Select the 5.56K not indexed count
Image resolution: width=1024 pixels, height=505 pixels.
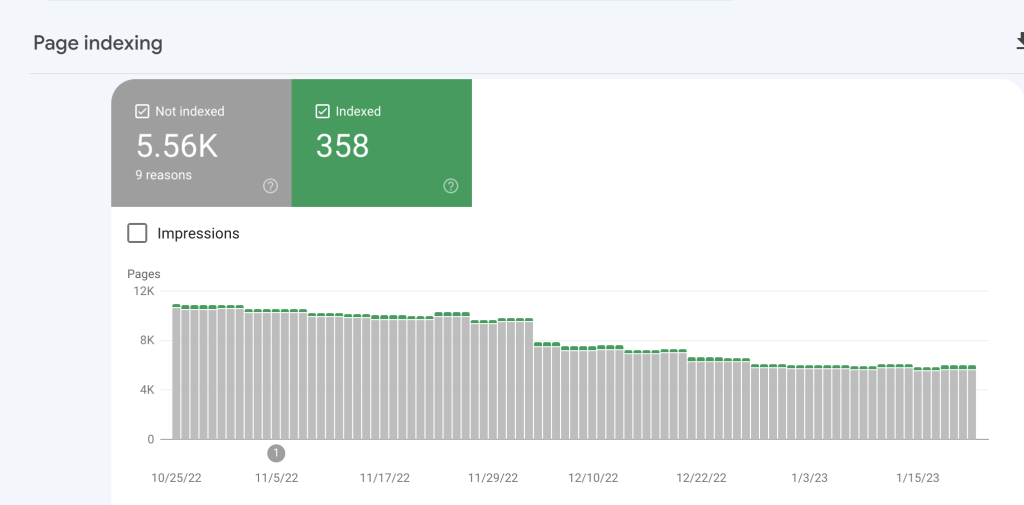[177, 146]
